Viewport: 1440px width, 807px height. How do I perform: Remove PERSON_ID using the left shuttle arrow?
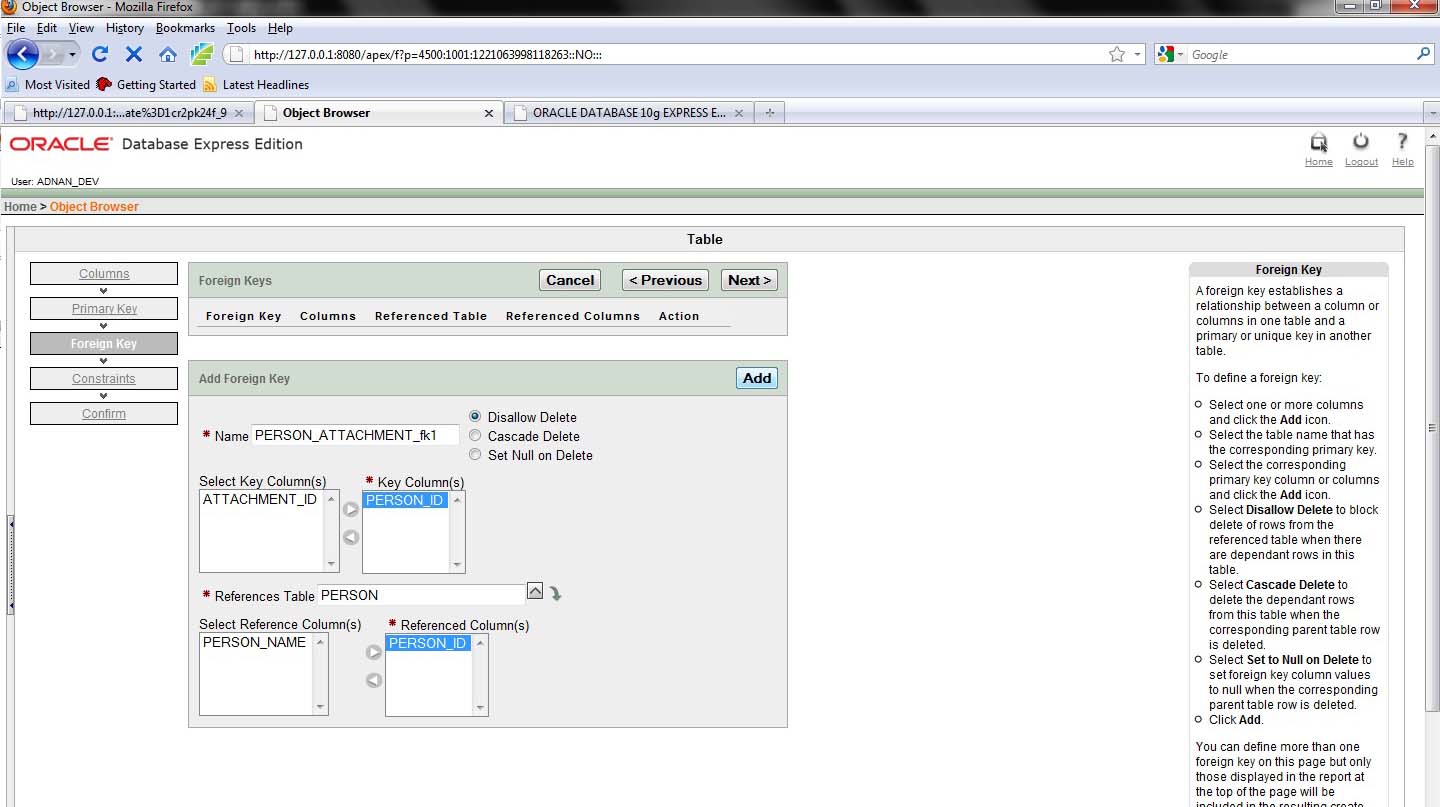[351, 538]
